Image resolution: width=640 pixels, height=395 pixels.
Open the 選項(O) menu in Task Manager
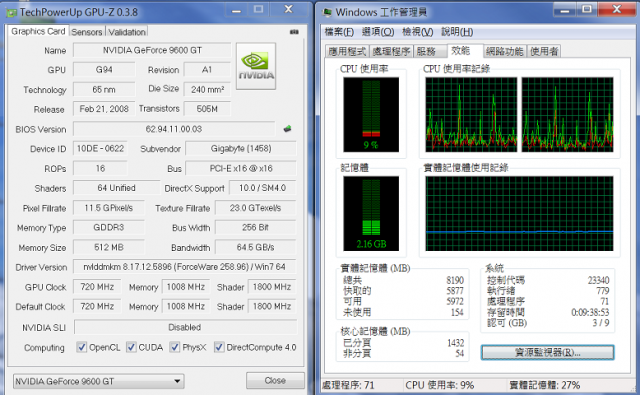(378, 32)
